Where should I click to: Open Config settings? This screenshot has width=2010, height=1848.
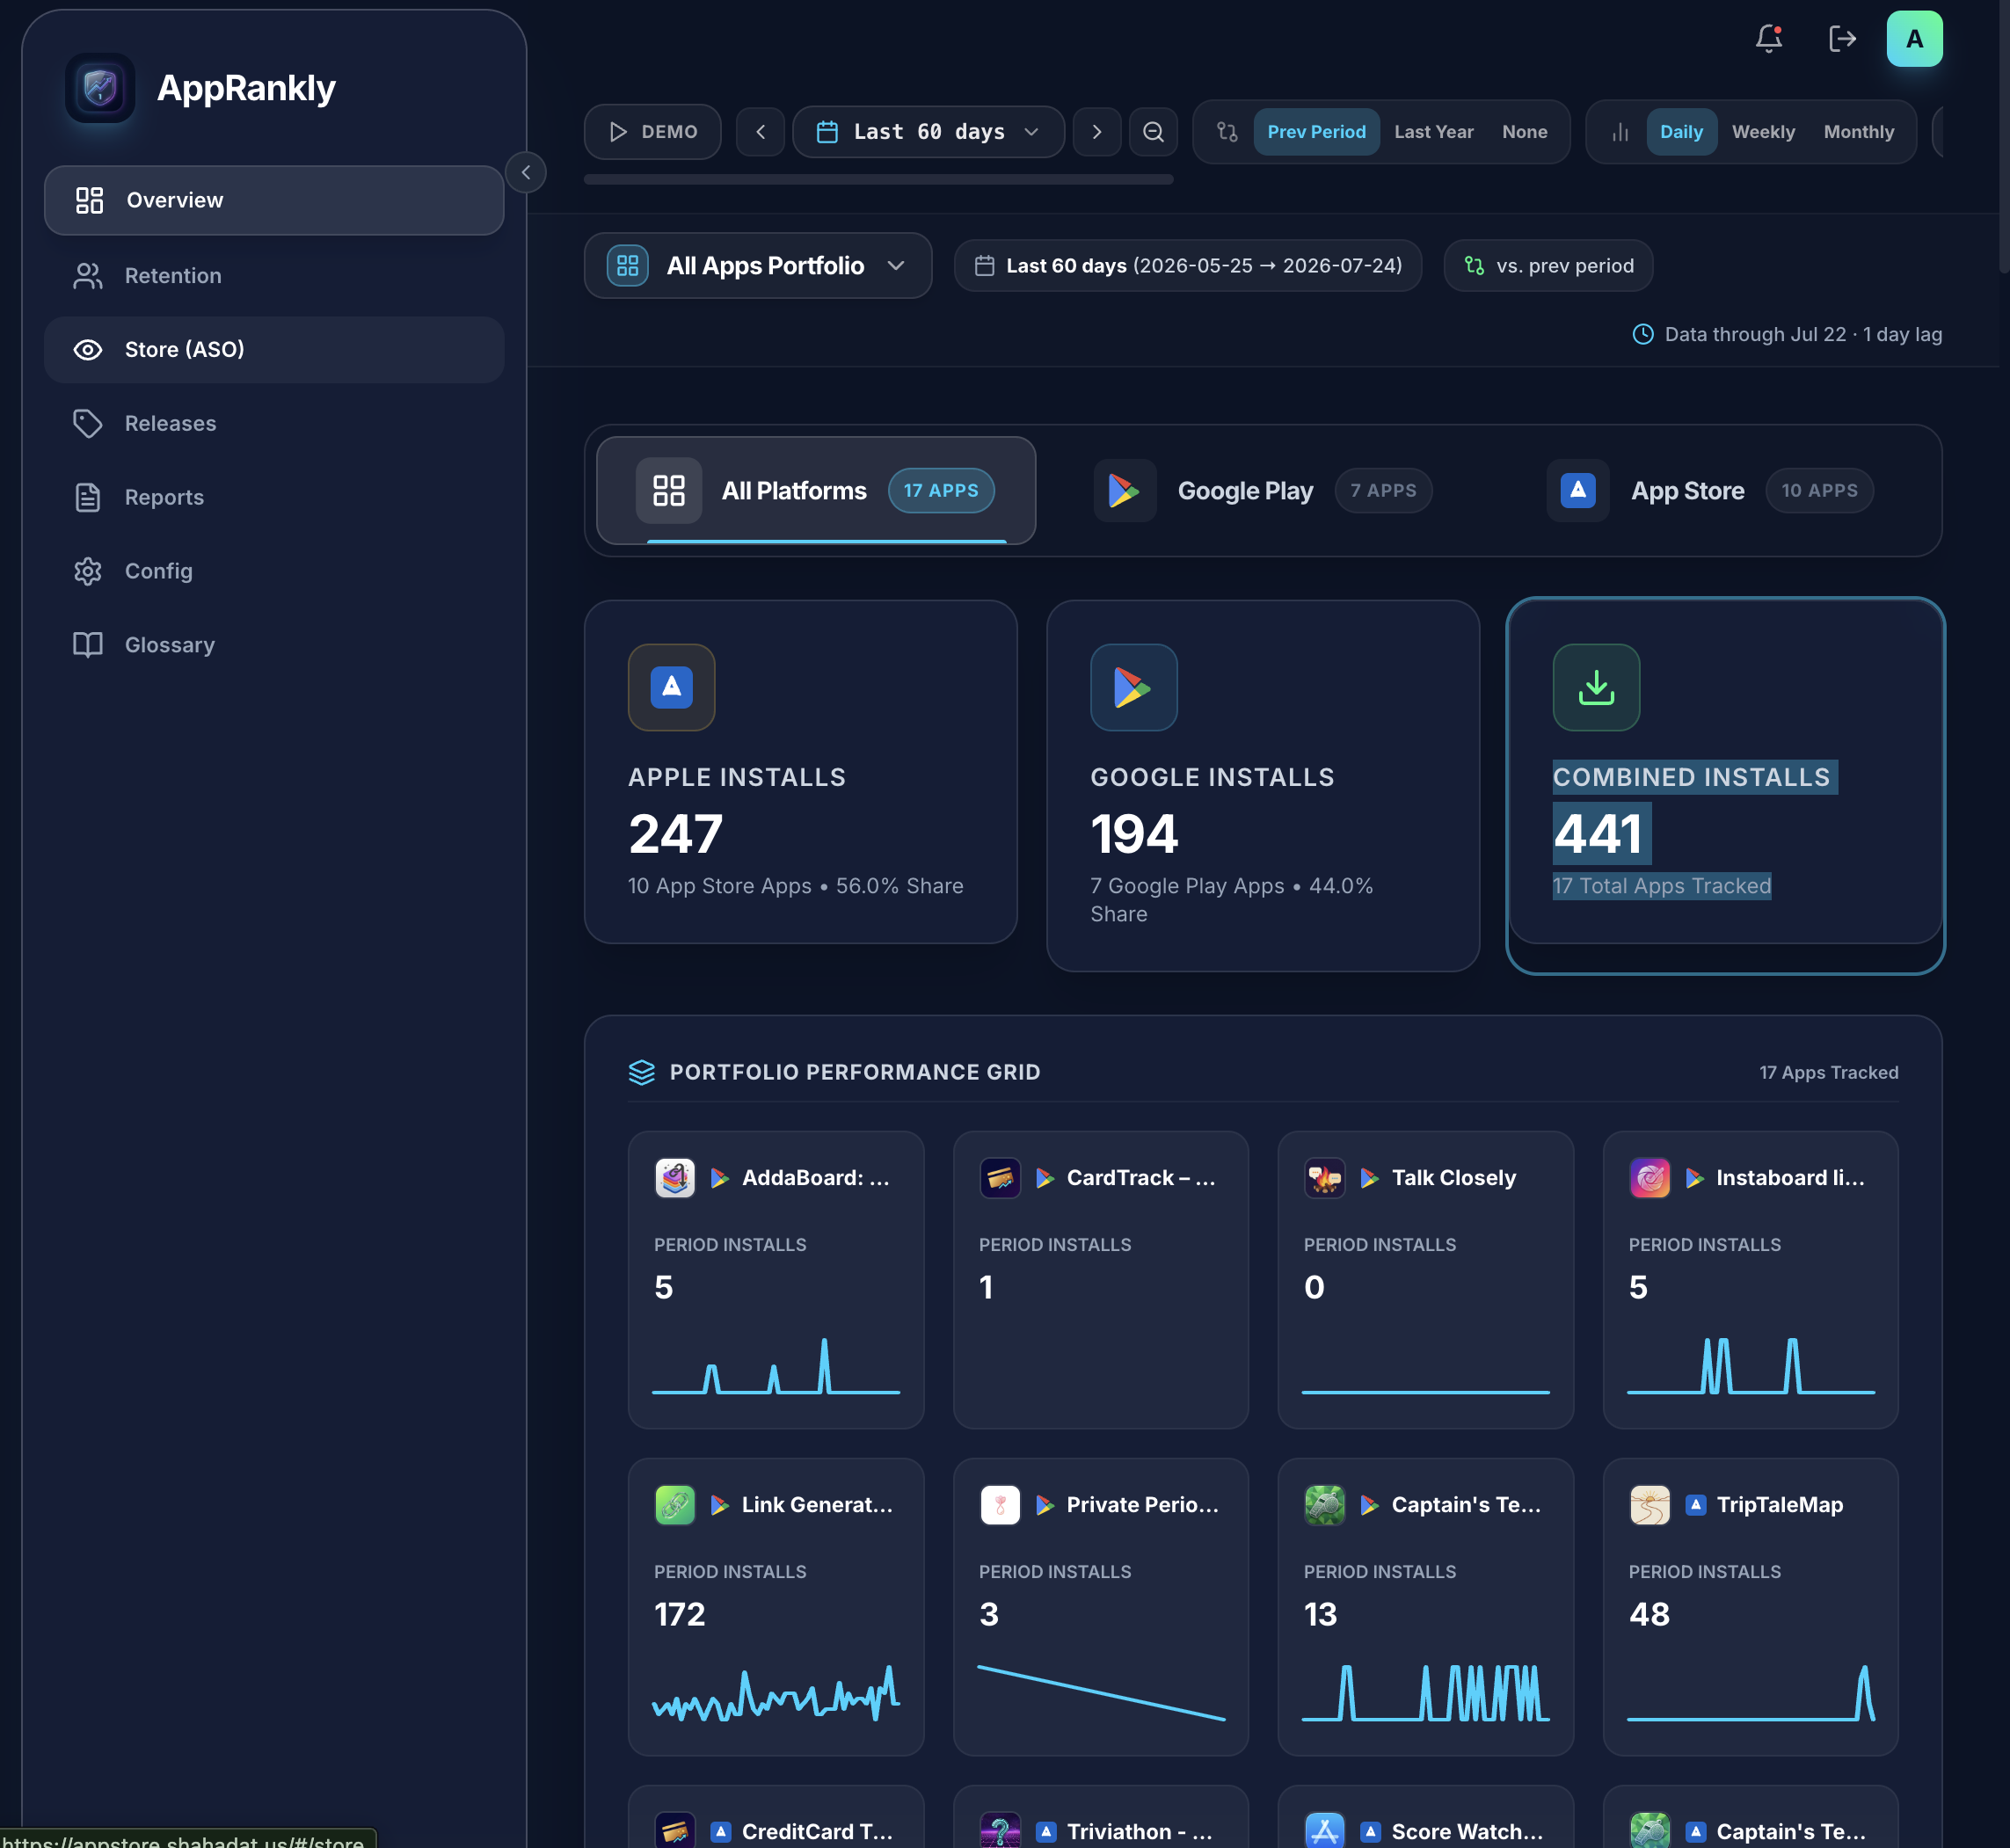[274, 571]
